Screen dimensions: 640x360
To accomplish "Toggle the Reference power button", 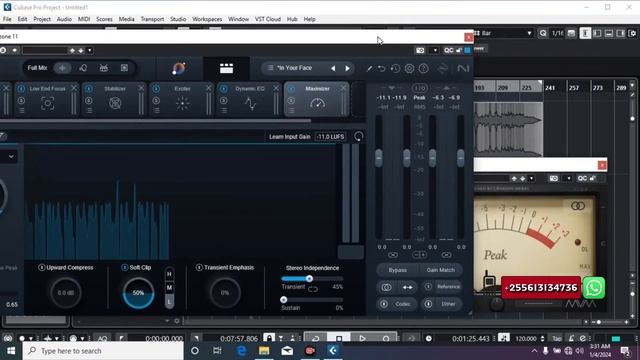I will click(428, 287).
